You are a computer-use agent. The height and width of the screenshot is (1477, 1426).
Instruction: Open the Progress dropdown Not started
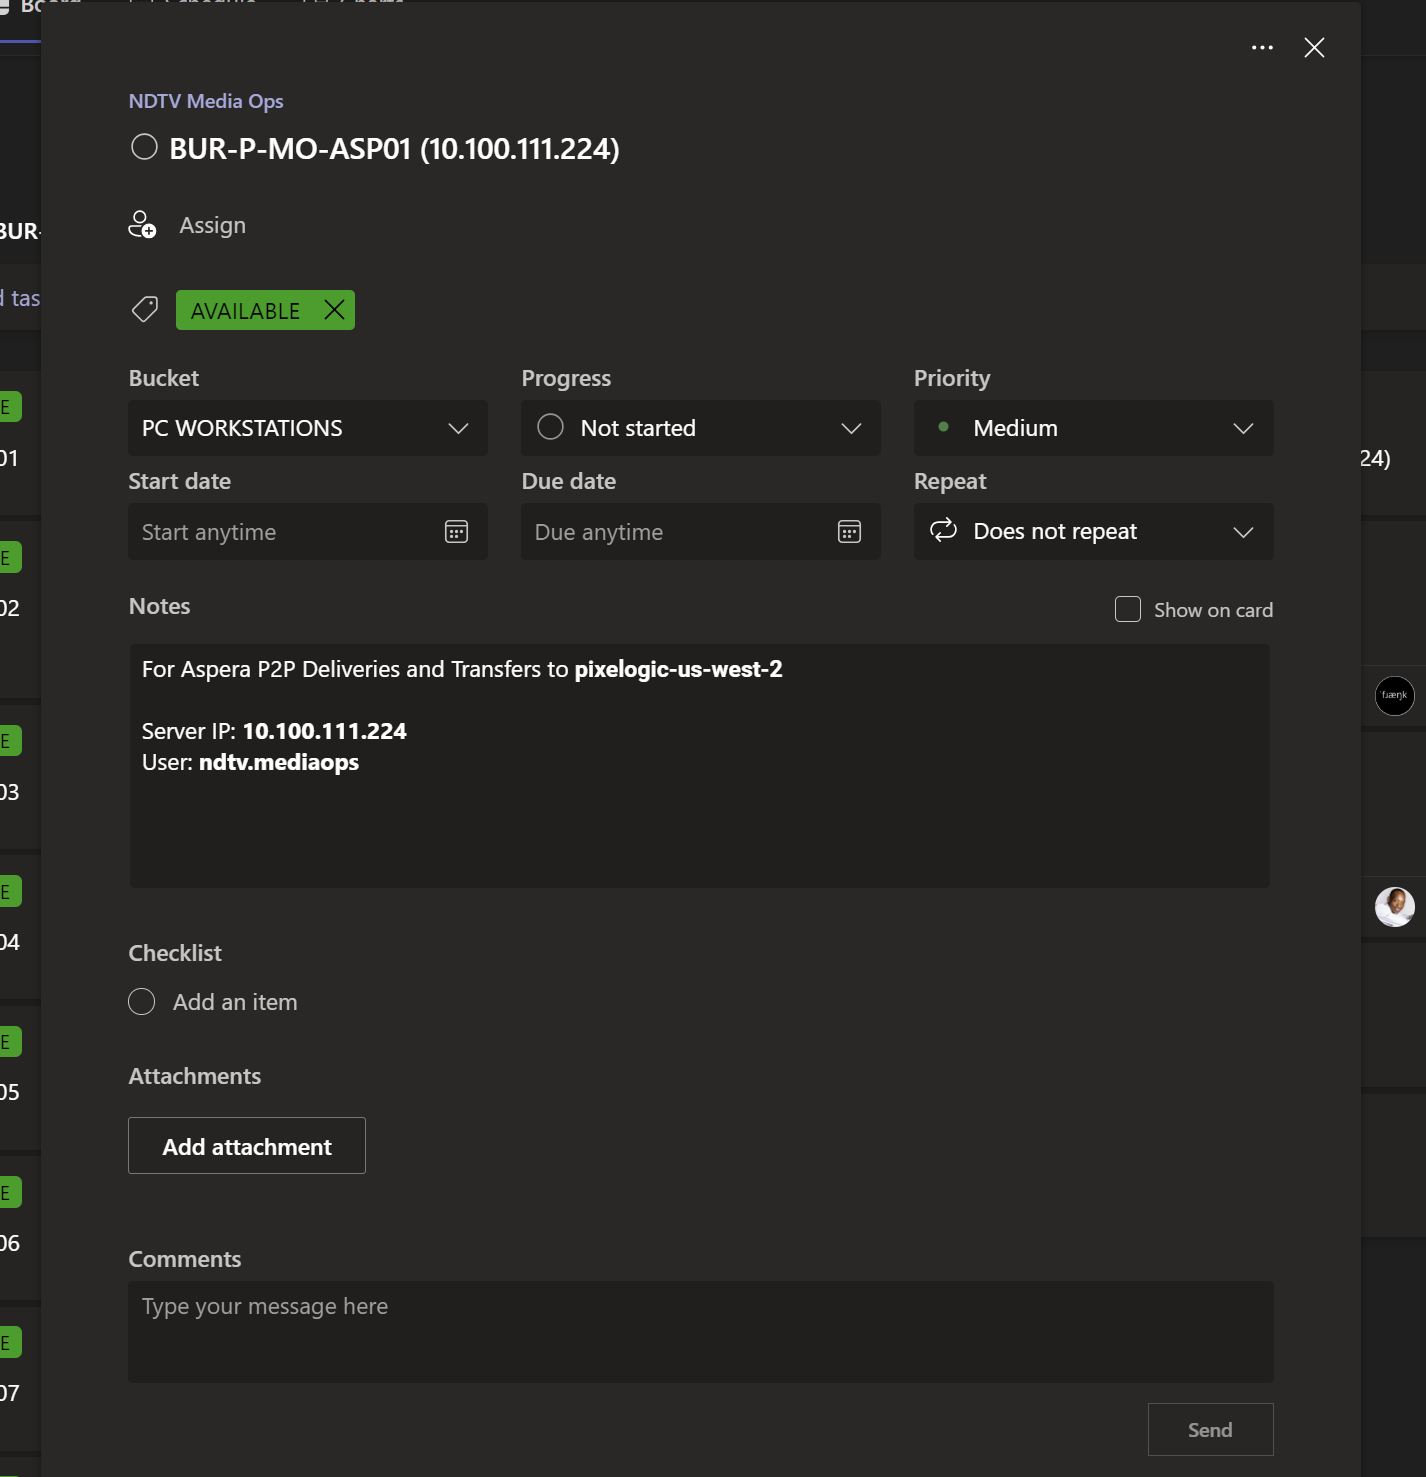click(x=701, y=428)
